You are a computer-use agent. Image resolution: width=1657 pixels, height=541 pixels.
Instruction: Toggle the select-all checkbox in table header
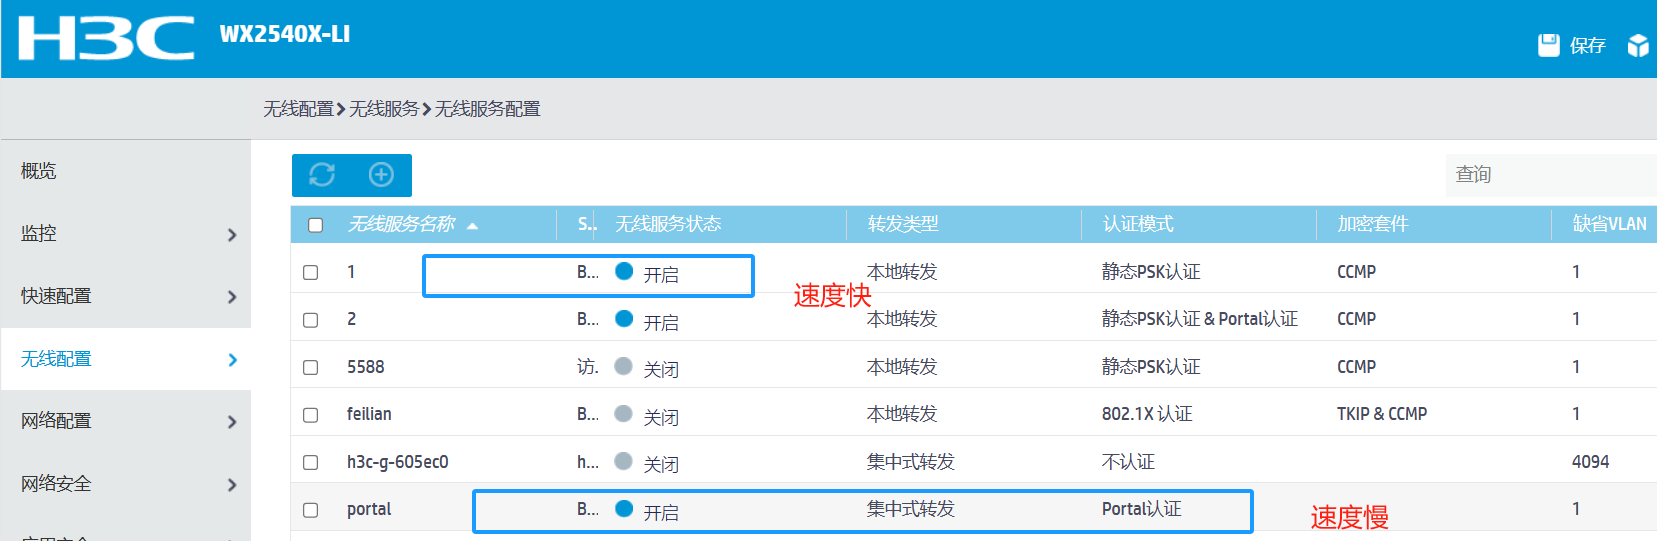tap(316, 225)
